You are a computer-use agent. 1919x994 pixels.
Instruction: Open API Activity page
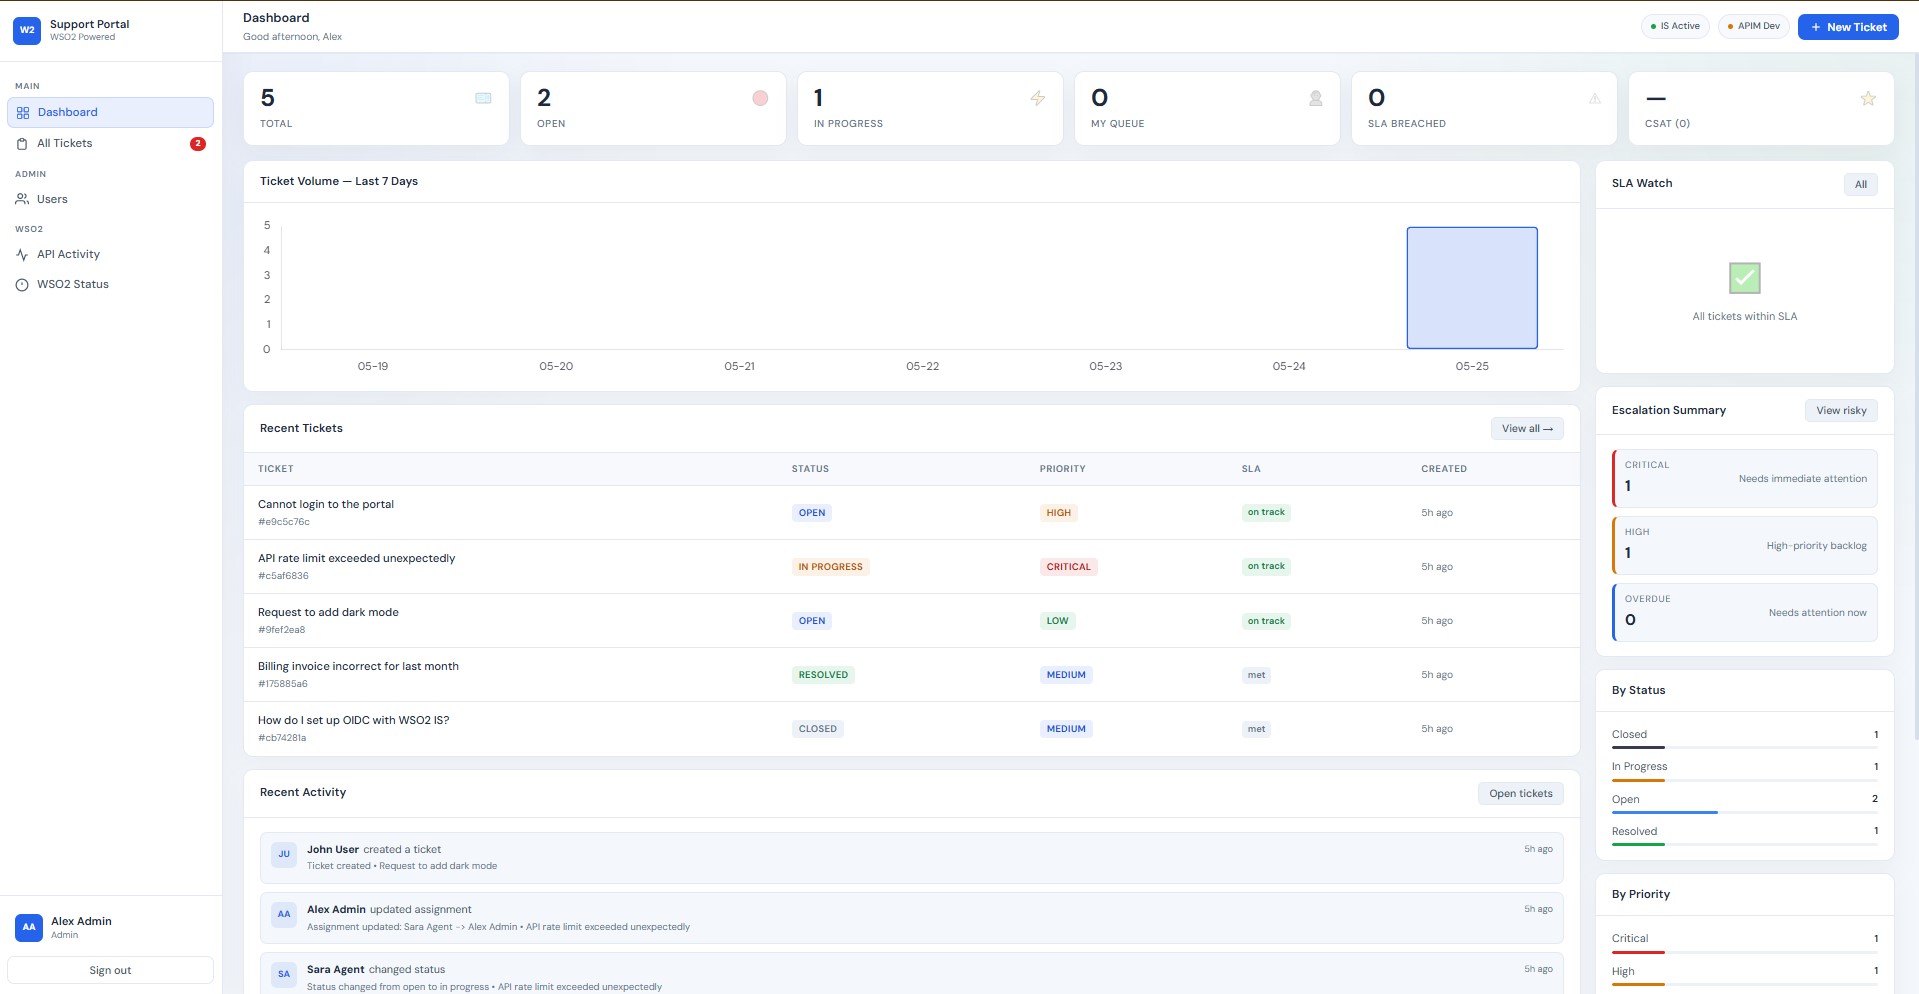tap(110, 255)
